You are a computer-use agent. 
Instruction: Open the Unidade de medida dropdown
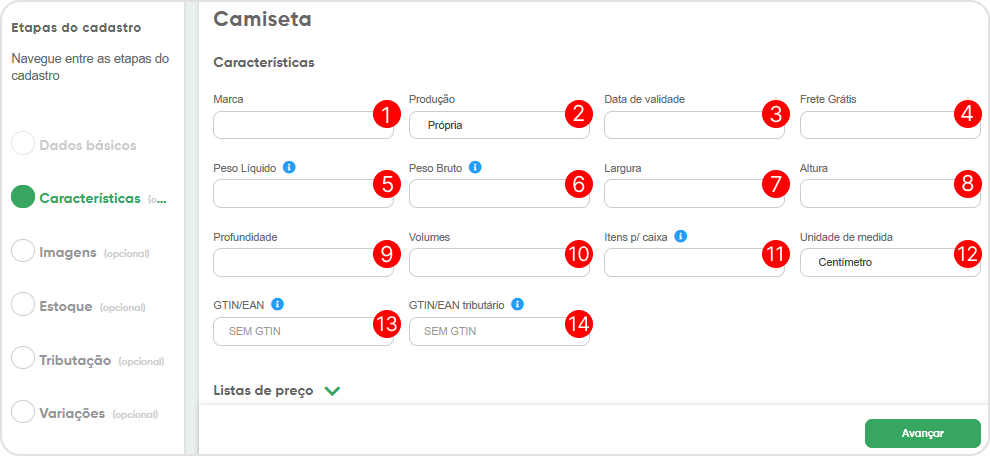(x=875, y=262)
